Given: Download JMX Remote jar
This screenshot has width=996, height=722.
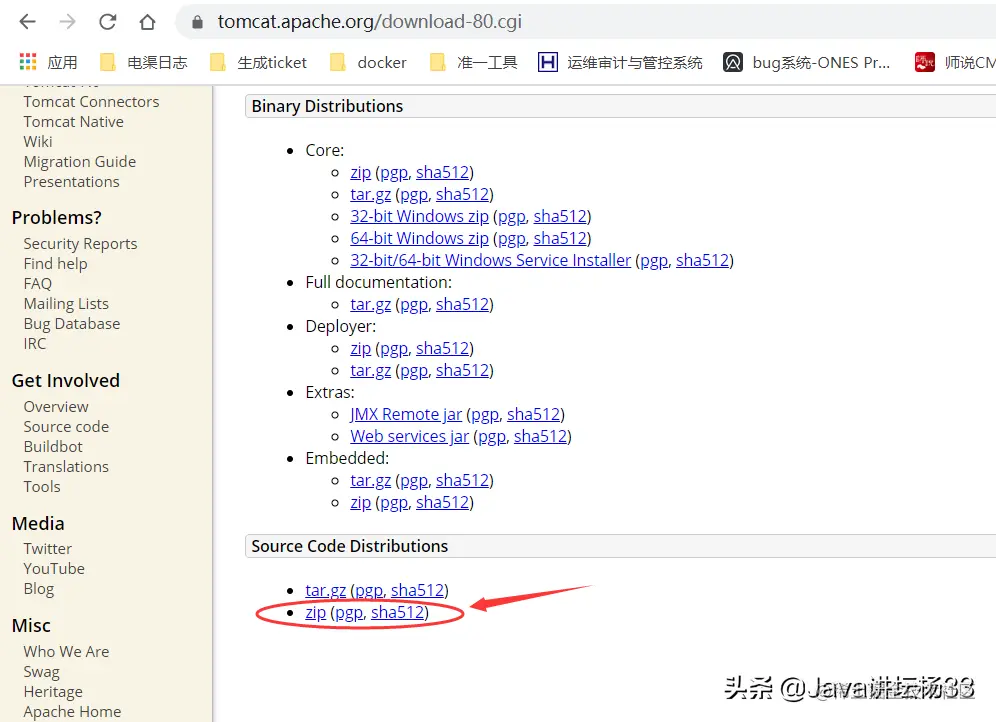Looking at the screenshot, I should point(406,414).
